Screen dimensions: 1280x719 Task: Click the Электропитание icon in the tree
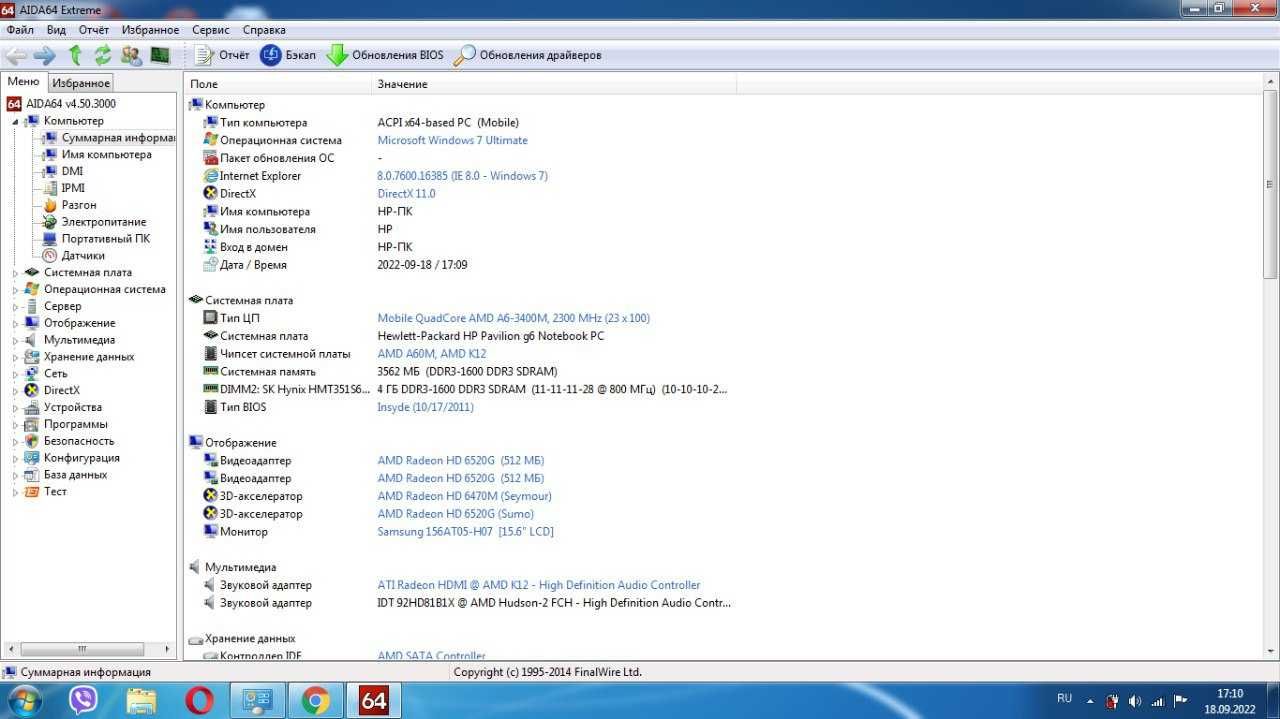(x=50, y=222)
